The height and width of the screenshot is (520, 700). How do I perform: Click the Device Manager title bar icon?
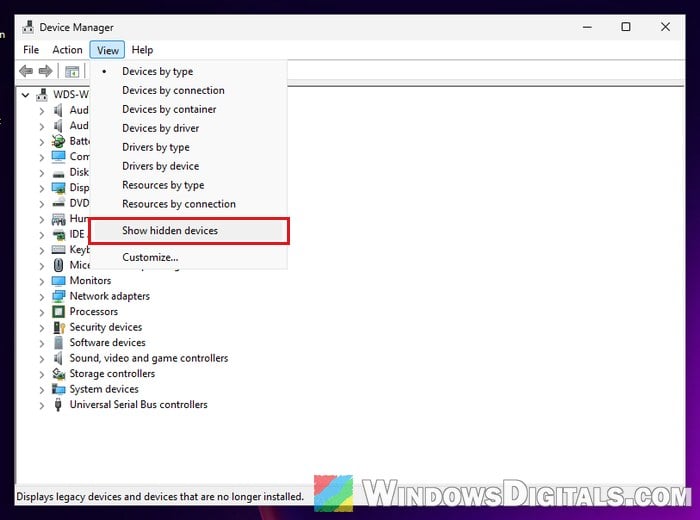tap(28, 27)
